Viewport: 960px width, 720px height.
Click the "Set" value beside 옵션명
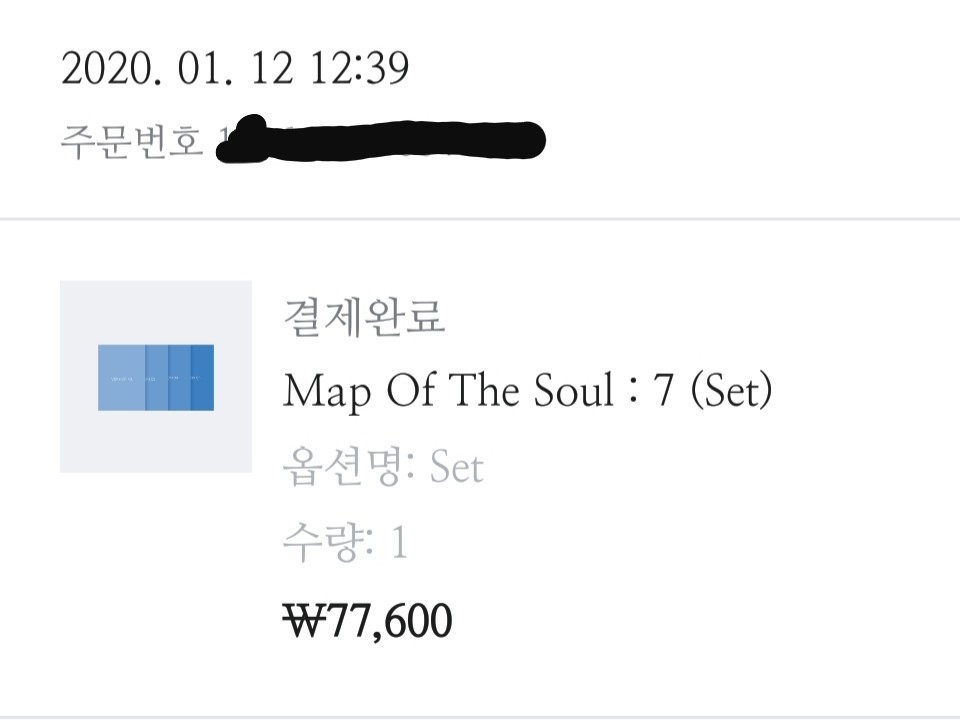[x=457, y=467]
